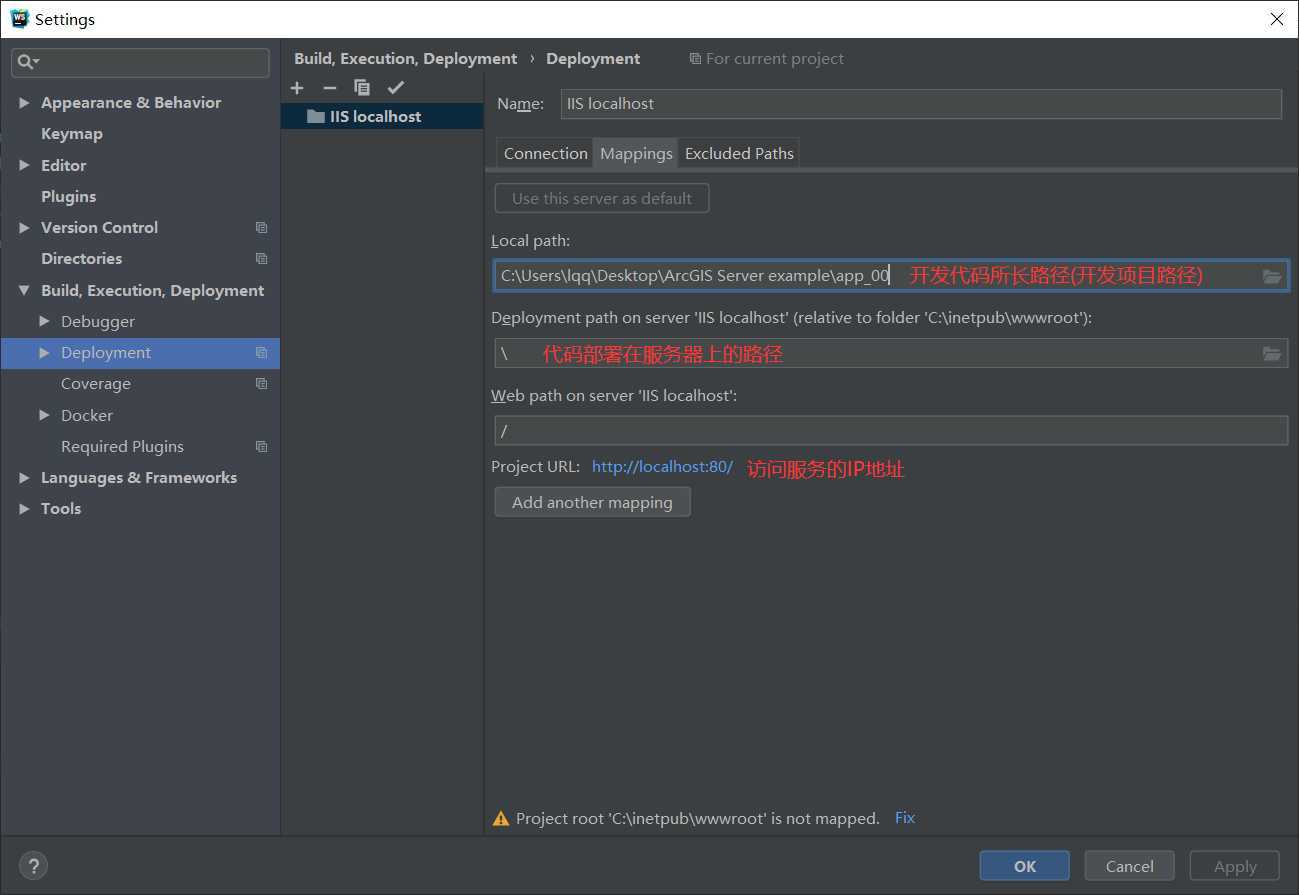Expand Languages & Frameworks section
The image size is (1299, 895).
[24, 478]
